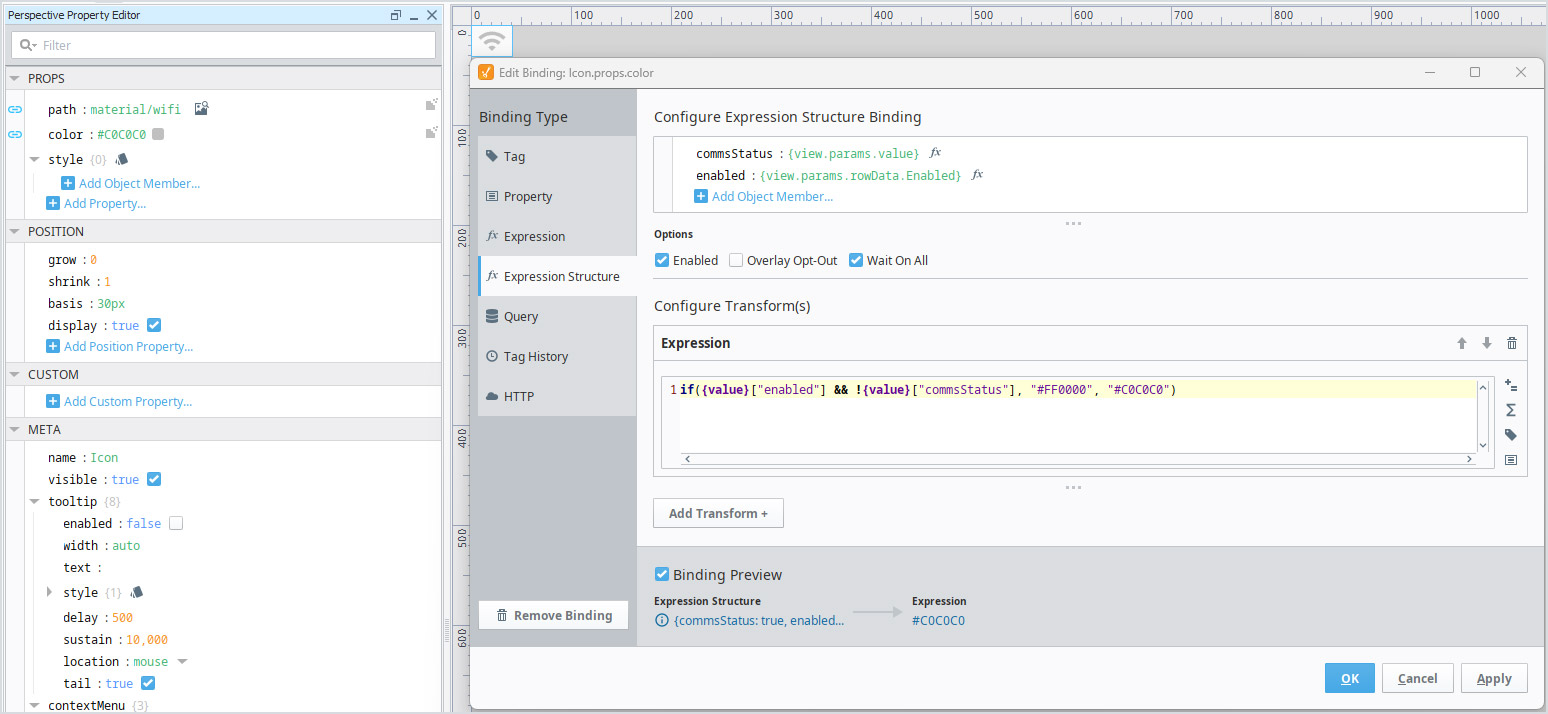Move Expression transform down with arrow icon
This screenshot has width=1548, height=714.
pos(1486,343)
